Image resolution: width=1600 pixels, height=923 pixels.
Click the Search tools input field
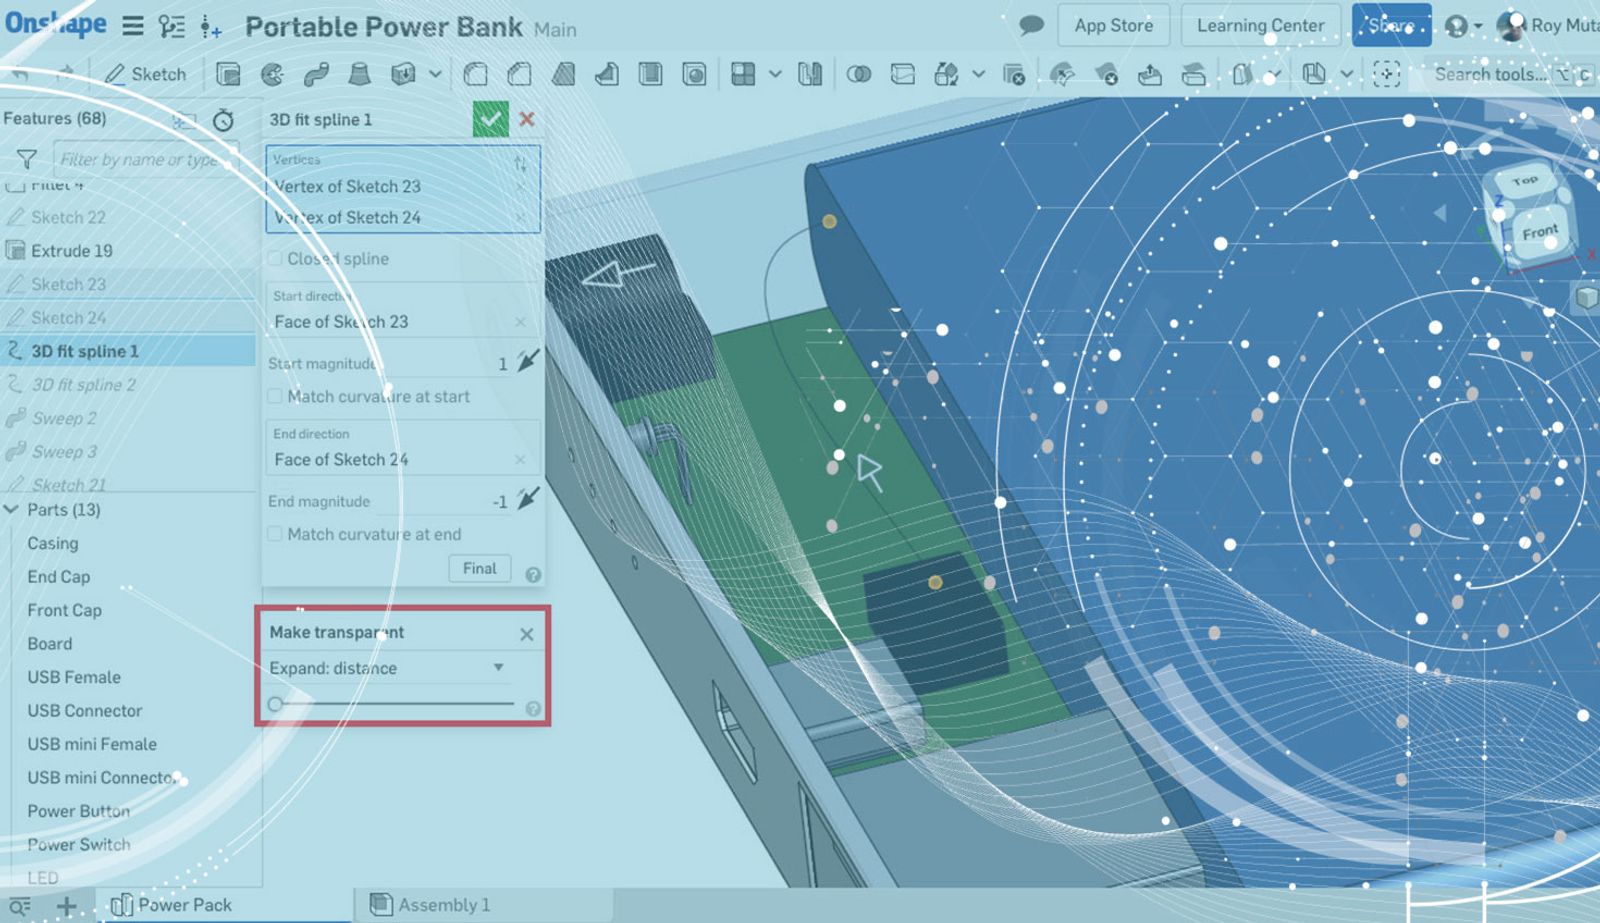[x=1489, y=74]
